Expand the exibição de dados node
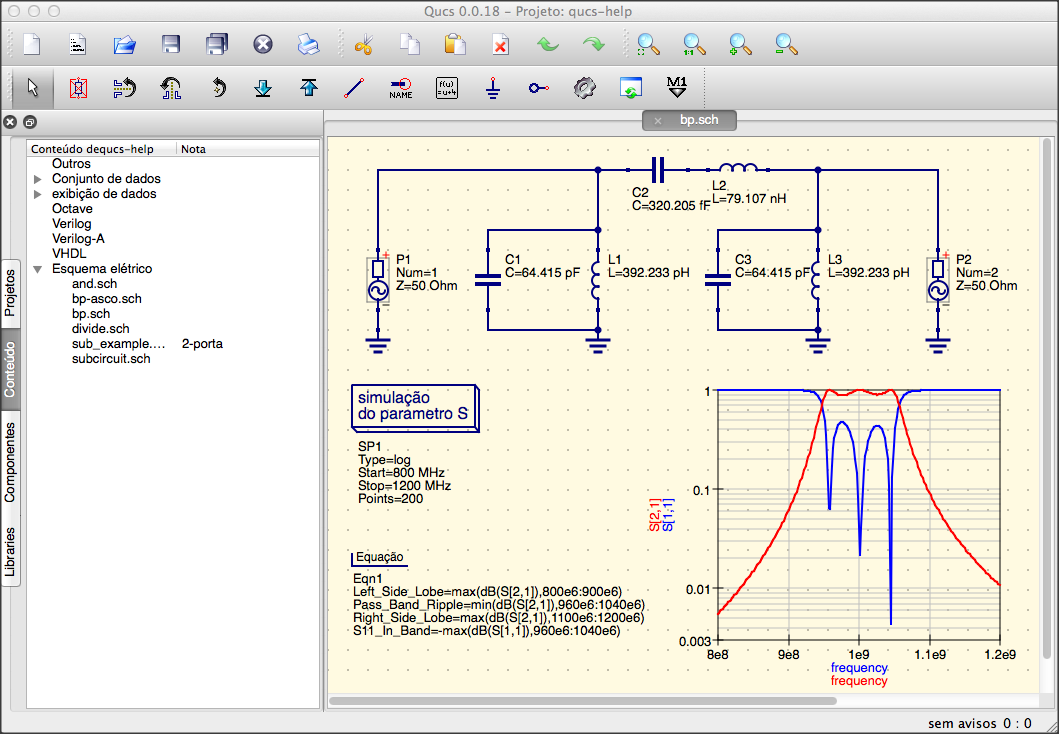Screen dimensions: 1059x734 tap(38, 194)
